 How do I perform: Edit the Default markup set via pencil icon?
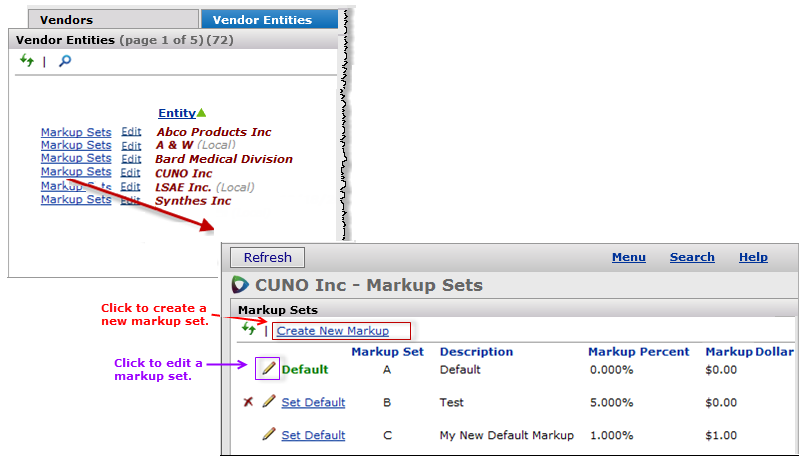[268, 369]
